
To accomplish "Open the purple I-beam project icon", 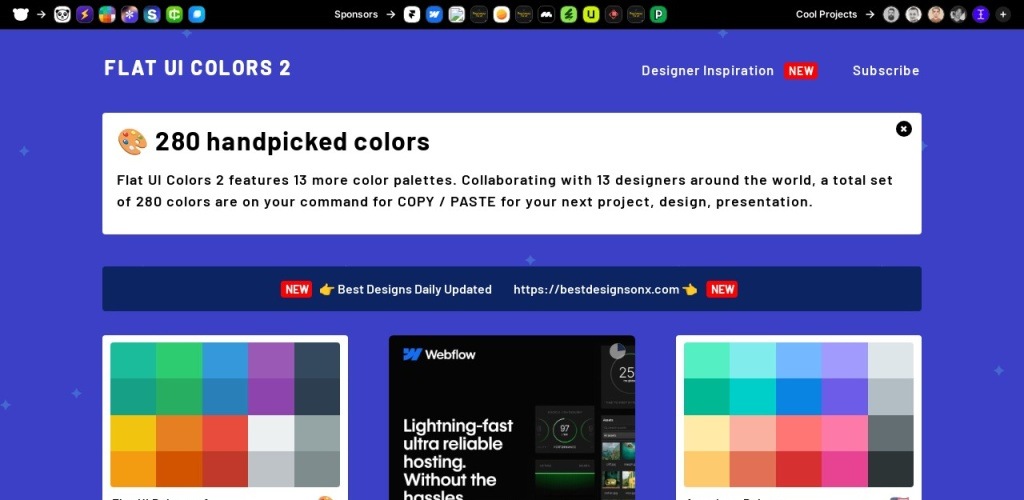I will click(x=980, y=14).
